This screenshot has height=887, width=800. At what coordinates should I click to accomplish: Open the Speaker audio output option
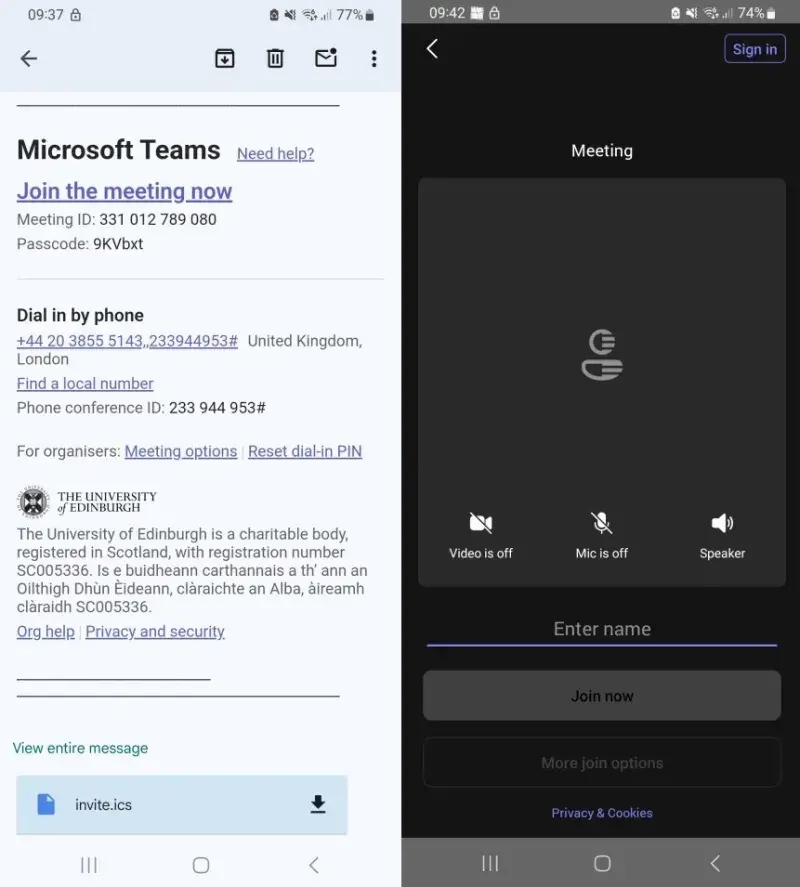pyautogui.click(x=722, y=535)
